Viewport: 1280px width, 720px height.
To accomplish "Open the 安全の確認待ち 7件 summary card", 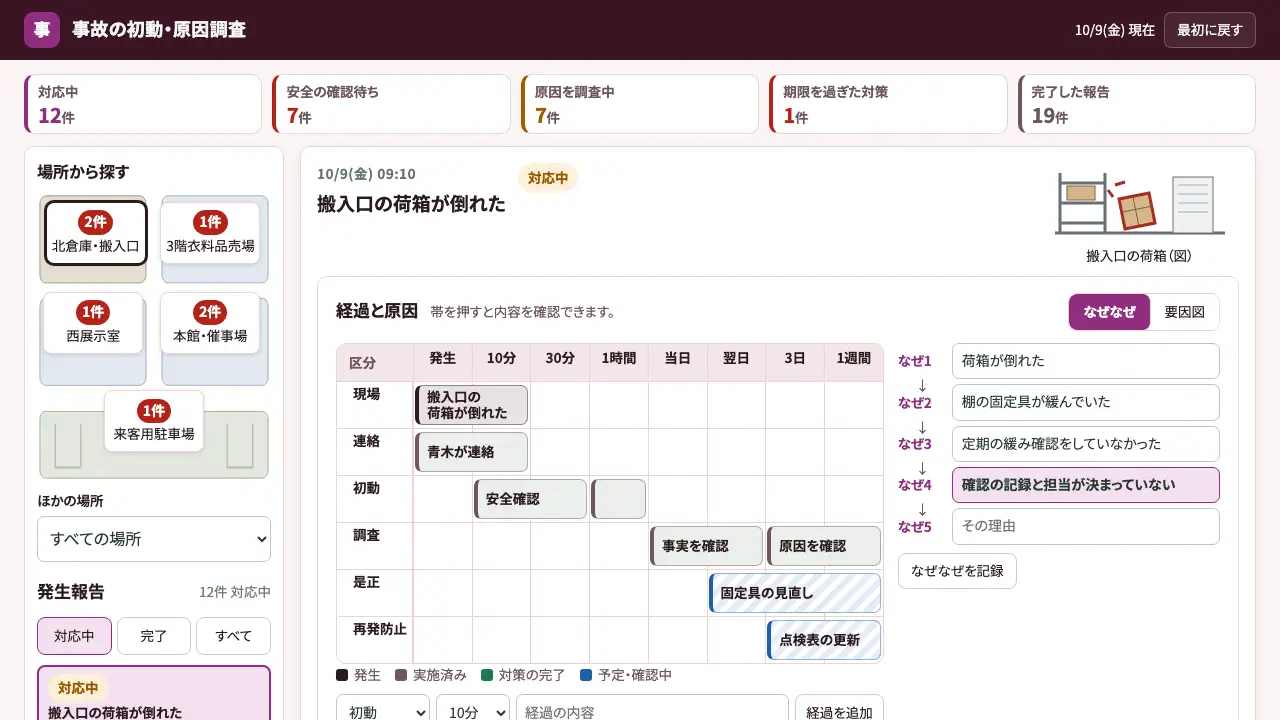I will tap(391, 104).
